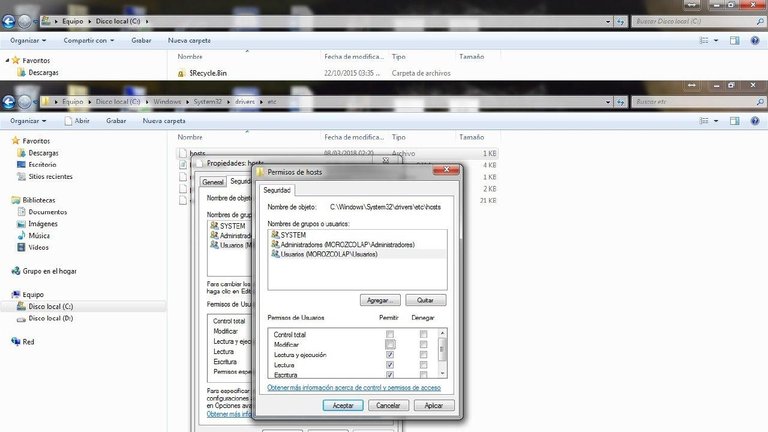Open access control and permissions help link
768x432 pixels.
click(354, 387)
